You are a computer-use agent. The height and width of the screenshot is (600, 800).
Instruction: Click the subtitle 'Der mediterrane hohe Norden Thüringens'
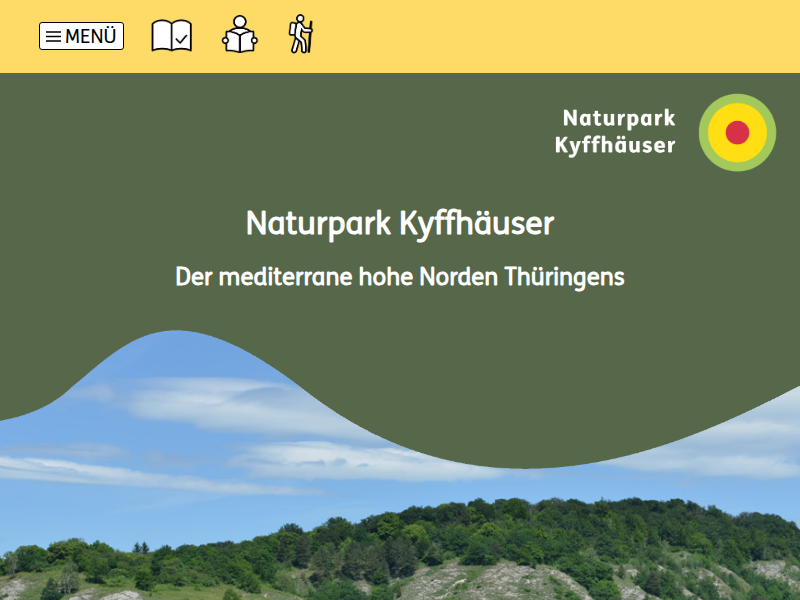coord(399,276)
